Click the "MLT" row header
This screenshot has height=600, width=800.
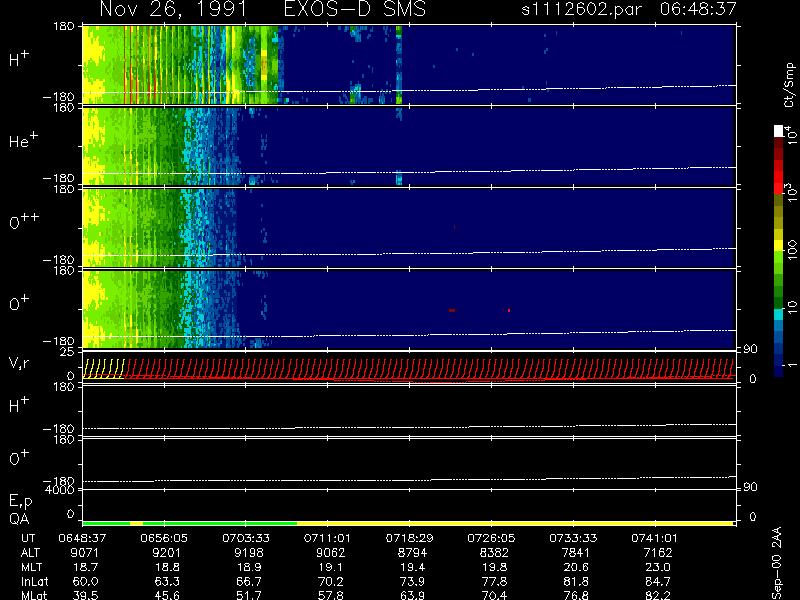click(31, 567)
